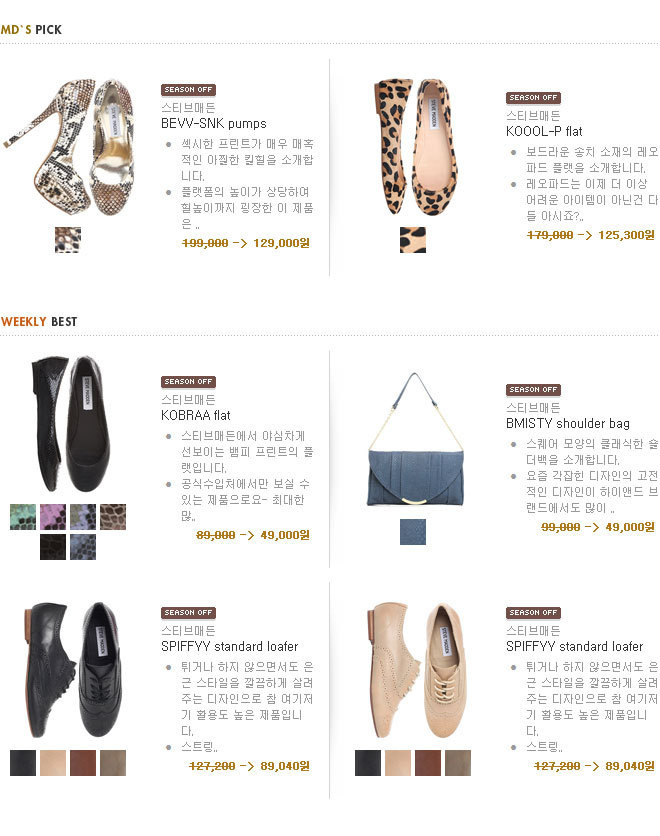Select the leopard print swatch under KOOOL-P flat
The width and height of the screenshot is (660, 836).
pyautogui.click(x=413, y=240)
